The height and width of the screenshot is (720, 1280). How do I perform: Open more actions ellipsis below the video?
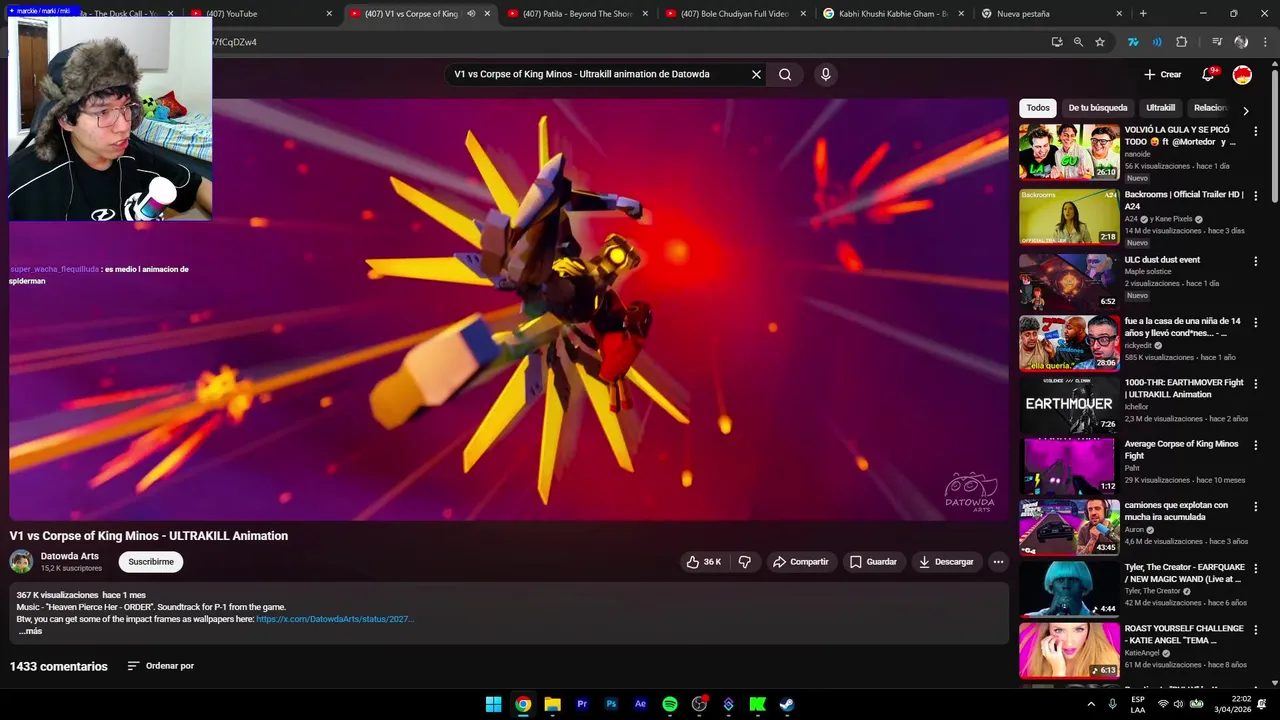pos(998,562)
